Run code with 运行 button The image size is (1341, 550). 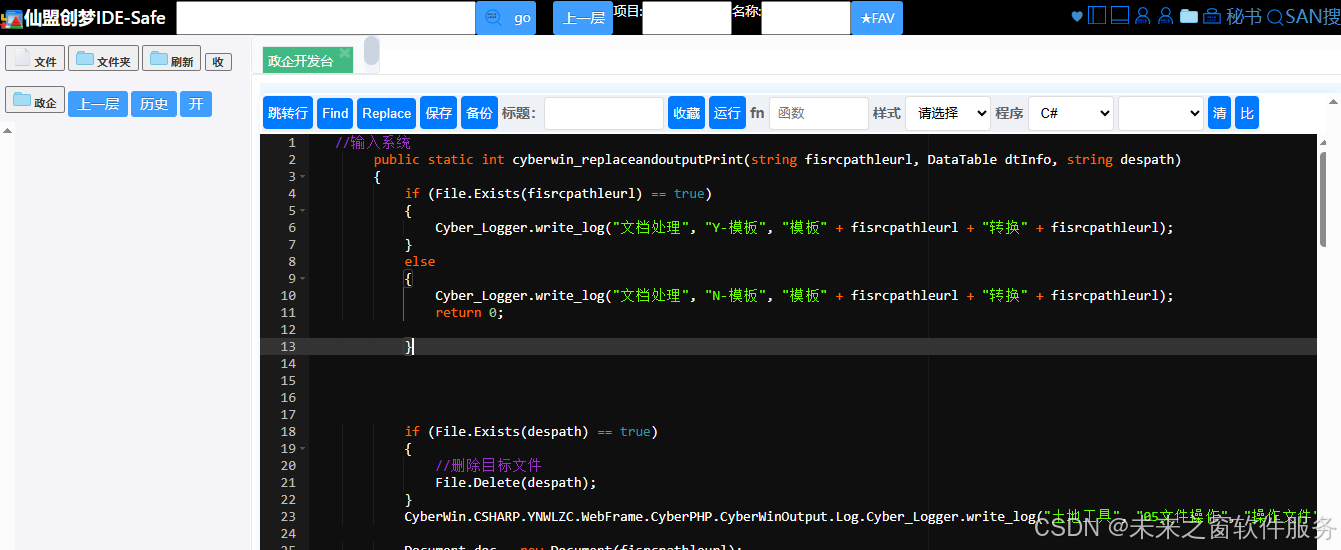727,113
